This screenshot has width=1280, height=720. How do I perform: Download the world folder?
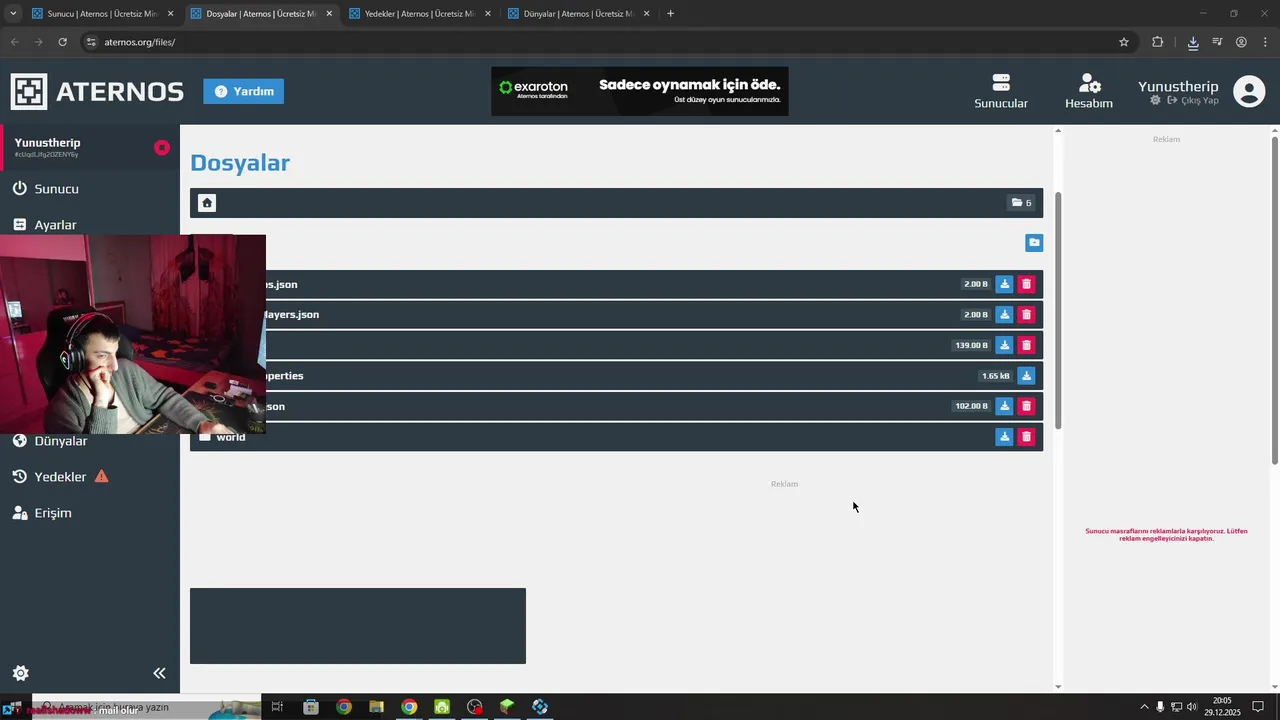tap(1005, 437)
